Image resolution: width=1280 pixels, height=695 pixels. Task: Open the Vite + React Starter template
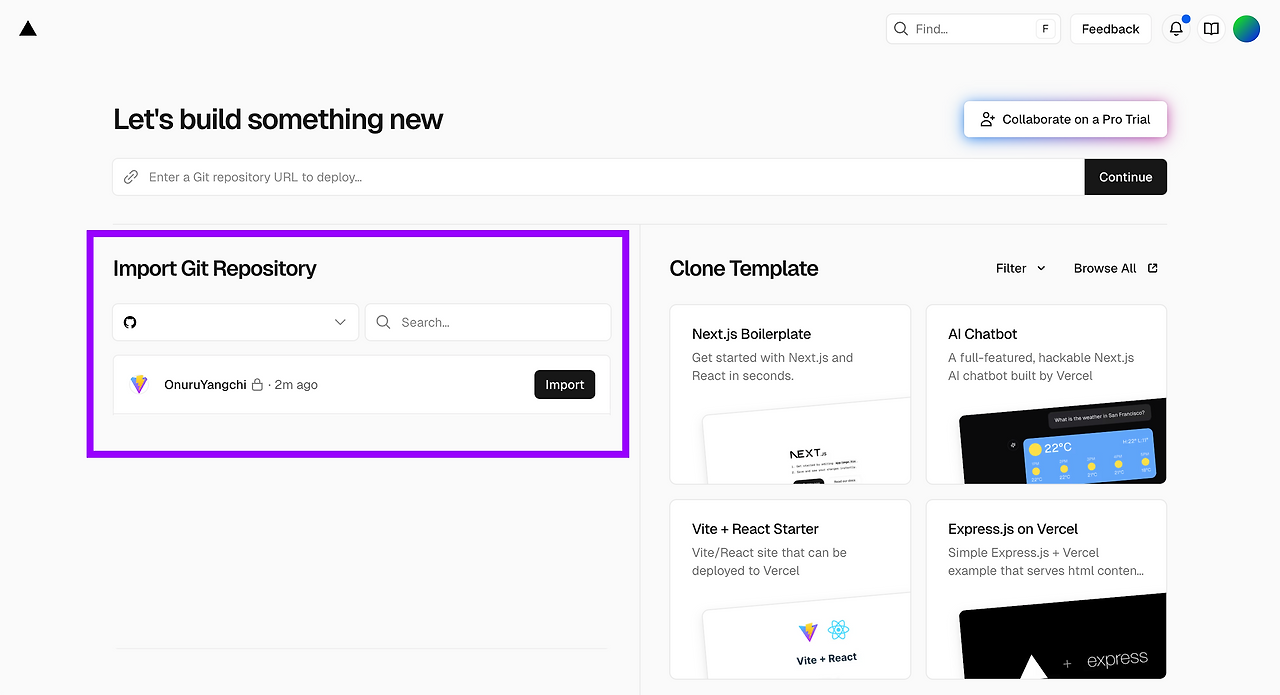click(x=790, y=589)
